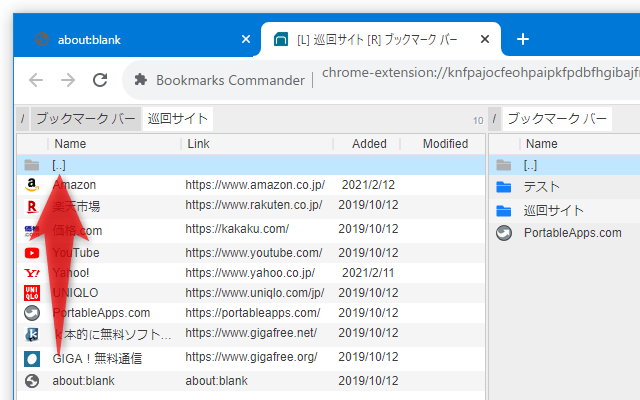Image resolution: width=640 pixels, height=400 pixels.
Task: Select ブックマーク バー breadcrumb in right panel
Action: coord(557,119)
